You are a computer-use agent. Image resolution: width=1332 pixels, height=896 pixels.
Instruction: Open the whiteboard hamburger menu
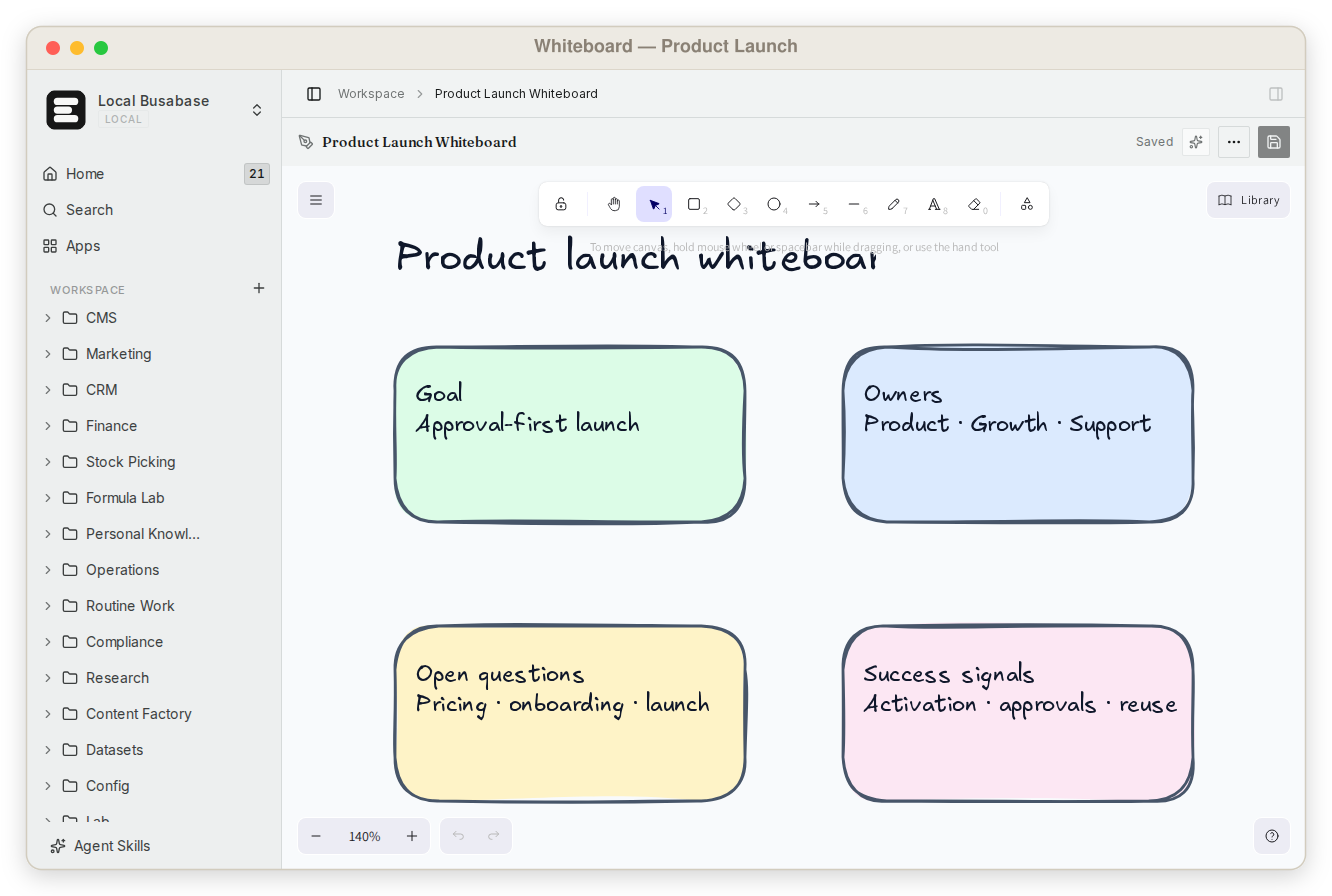(x=316, y=200)
